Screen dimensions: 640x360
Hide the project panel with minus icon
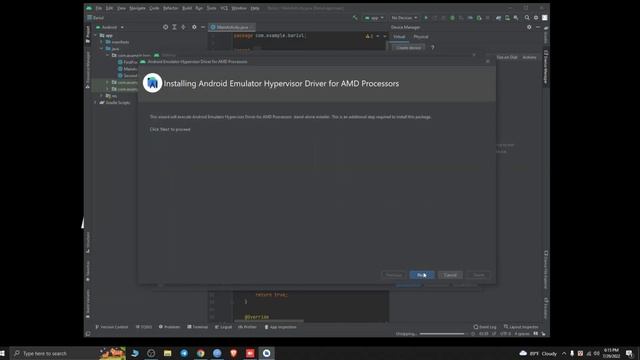coord(203,27)
